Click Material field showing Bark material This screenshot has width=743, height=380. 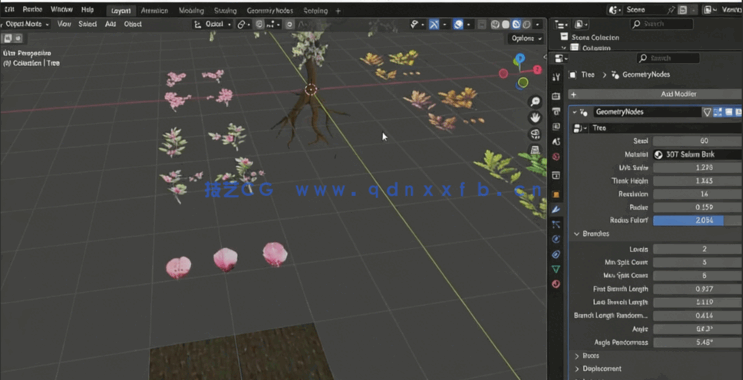pos(697,154)
